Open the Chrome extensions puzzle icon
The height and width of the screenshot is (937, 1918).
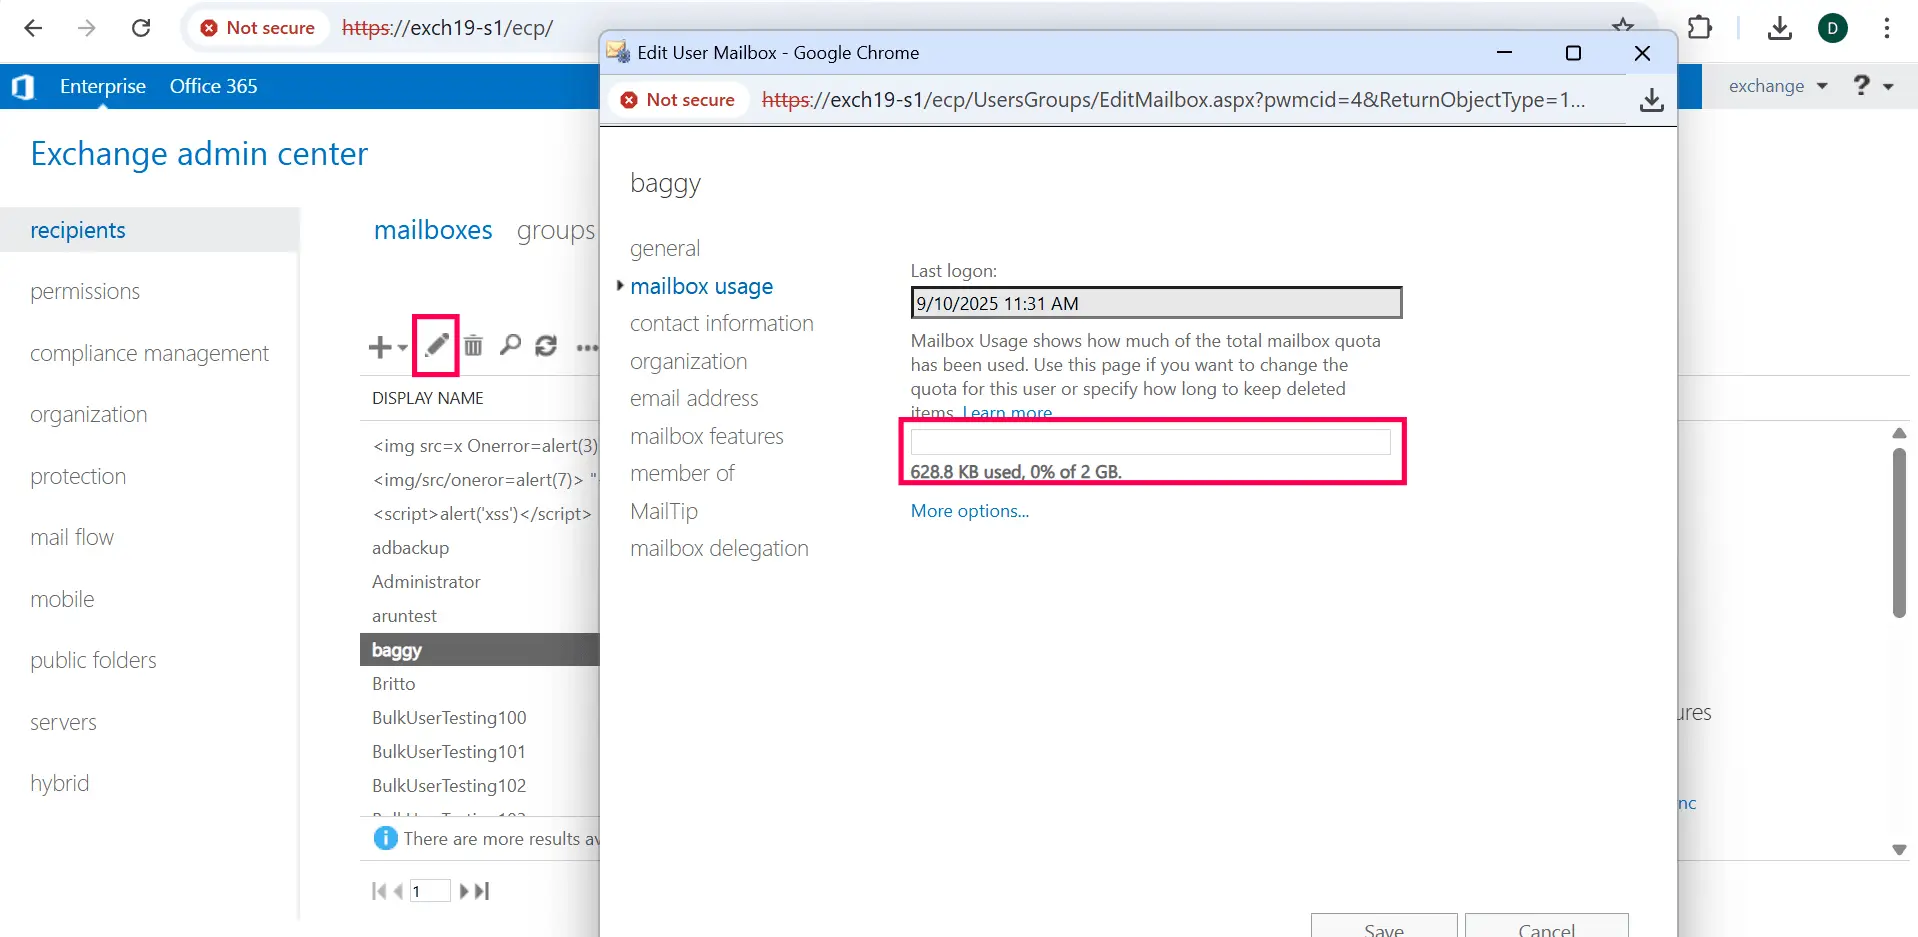pyautogui.click(x=1699, y=28)
